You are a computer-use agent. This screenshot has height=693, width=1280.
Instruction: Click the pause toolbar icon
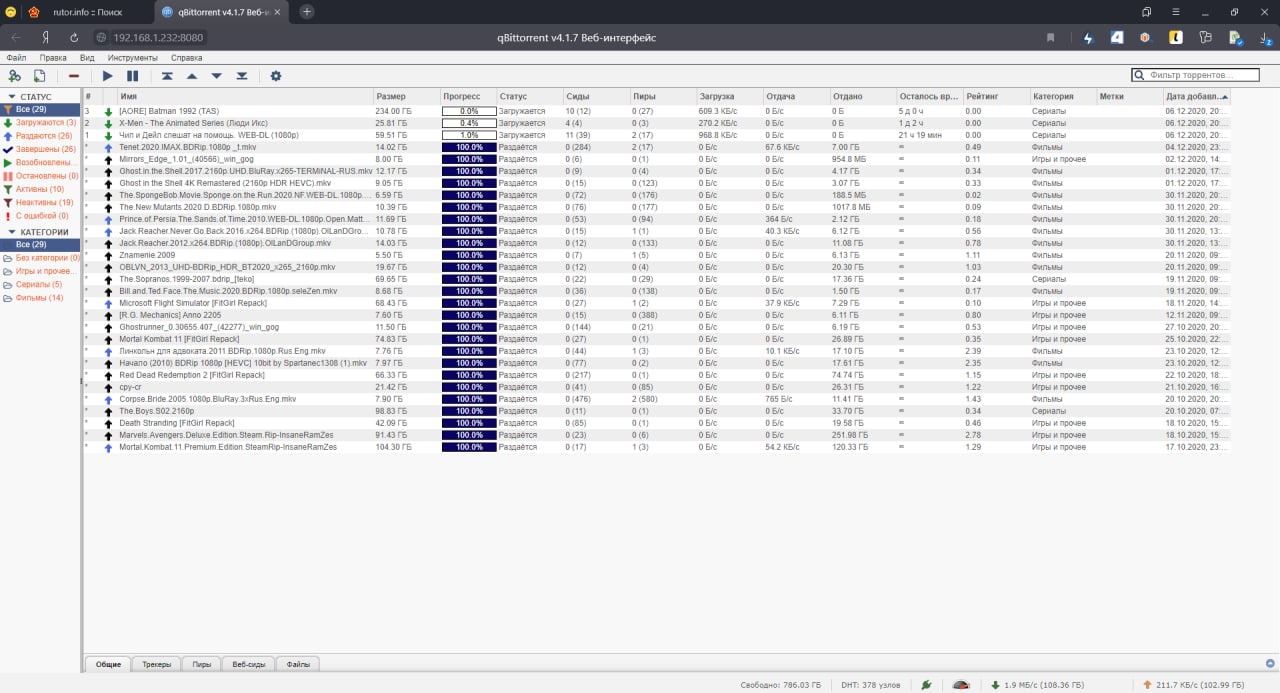(132, 75)
